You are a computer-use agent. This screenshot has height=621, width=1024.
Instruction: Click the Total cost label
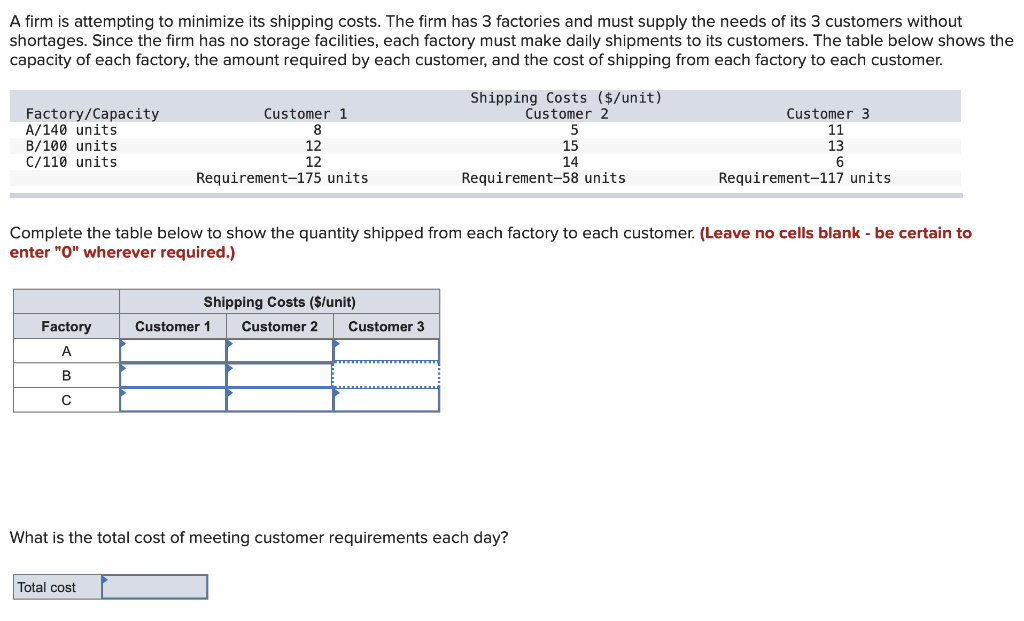(45, 587)
